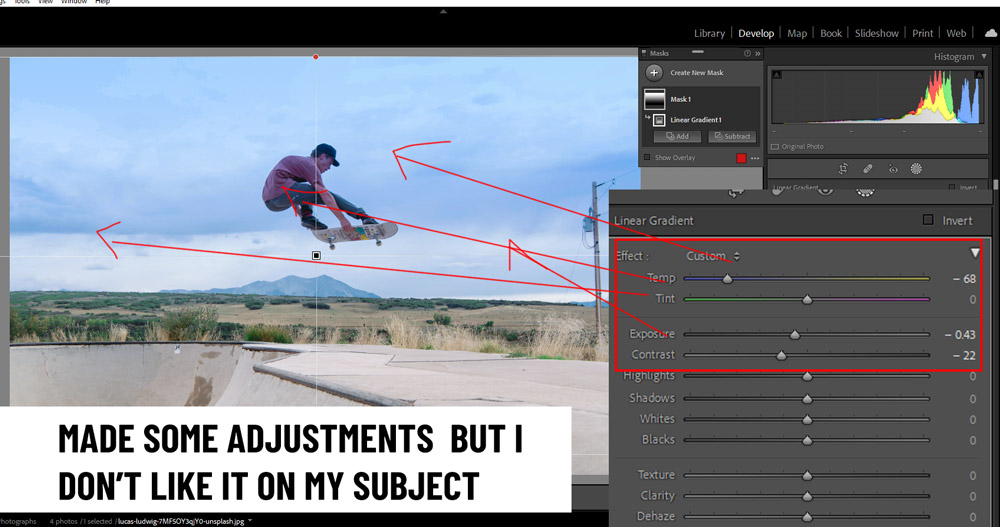Click the Contrast value -22

(964, 355)
